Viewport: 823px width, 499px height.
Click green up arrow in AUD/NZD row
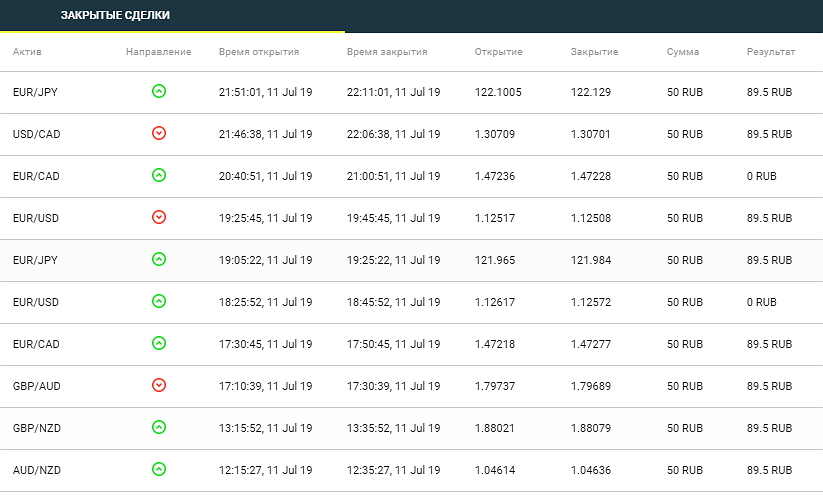tap(159, 469)
